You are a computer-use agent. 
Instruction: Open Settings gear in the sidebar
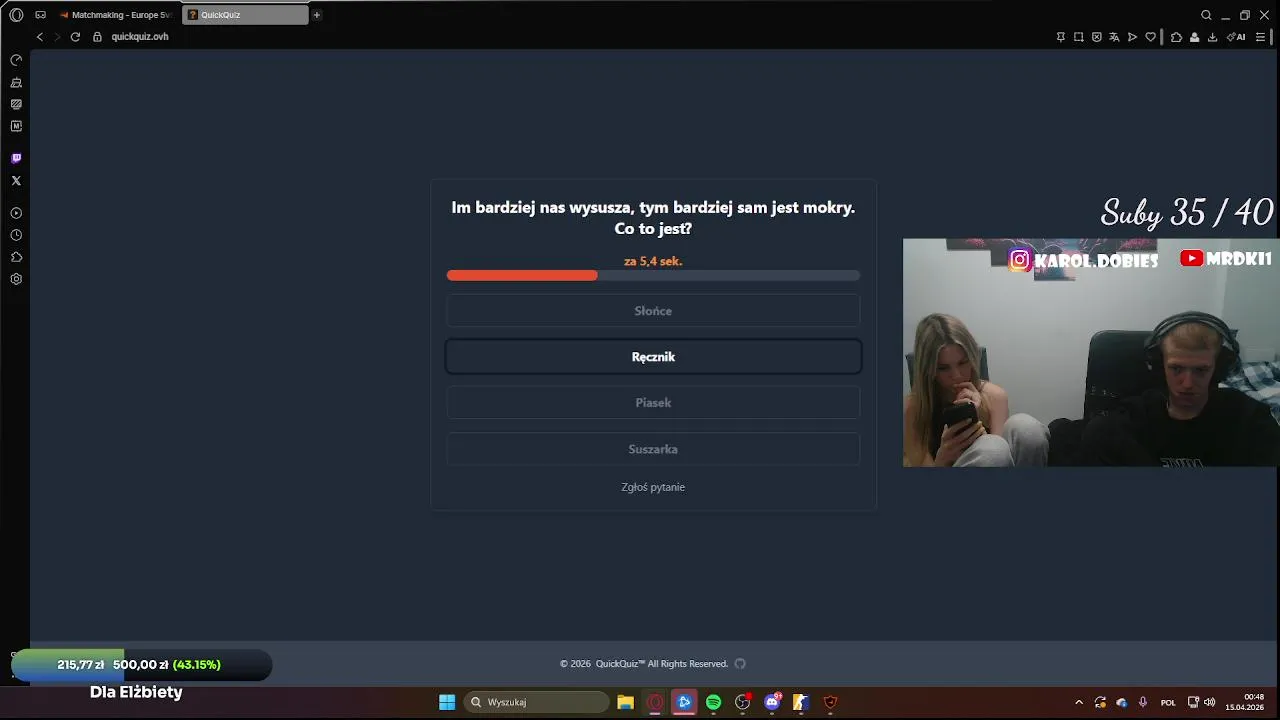click(16, 279)
